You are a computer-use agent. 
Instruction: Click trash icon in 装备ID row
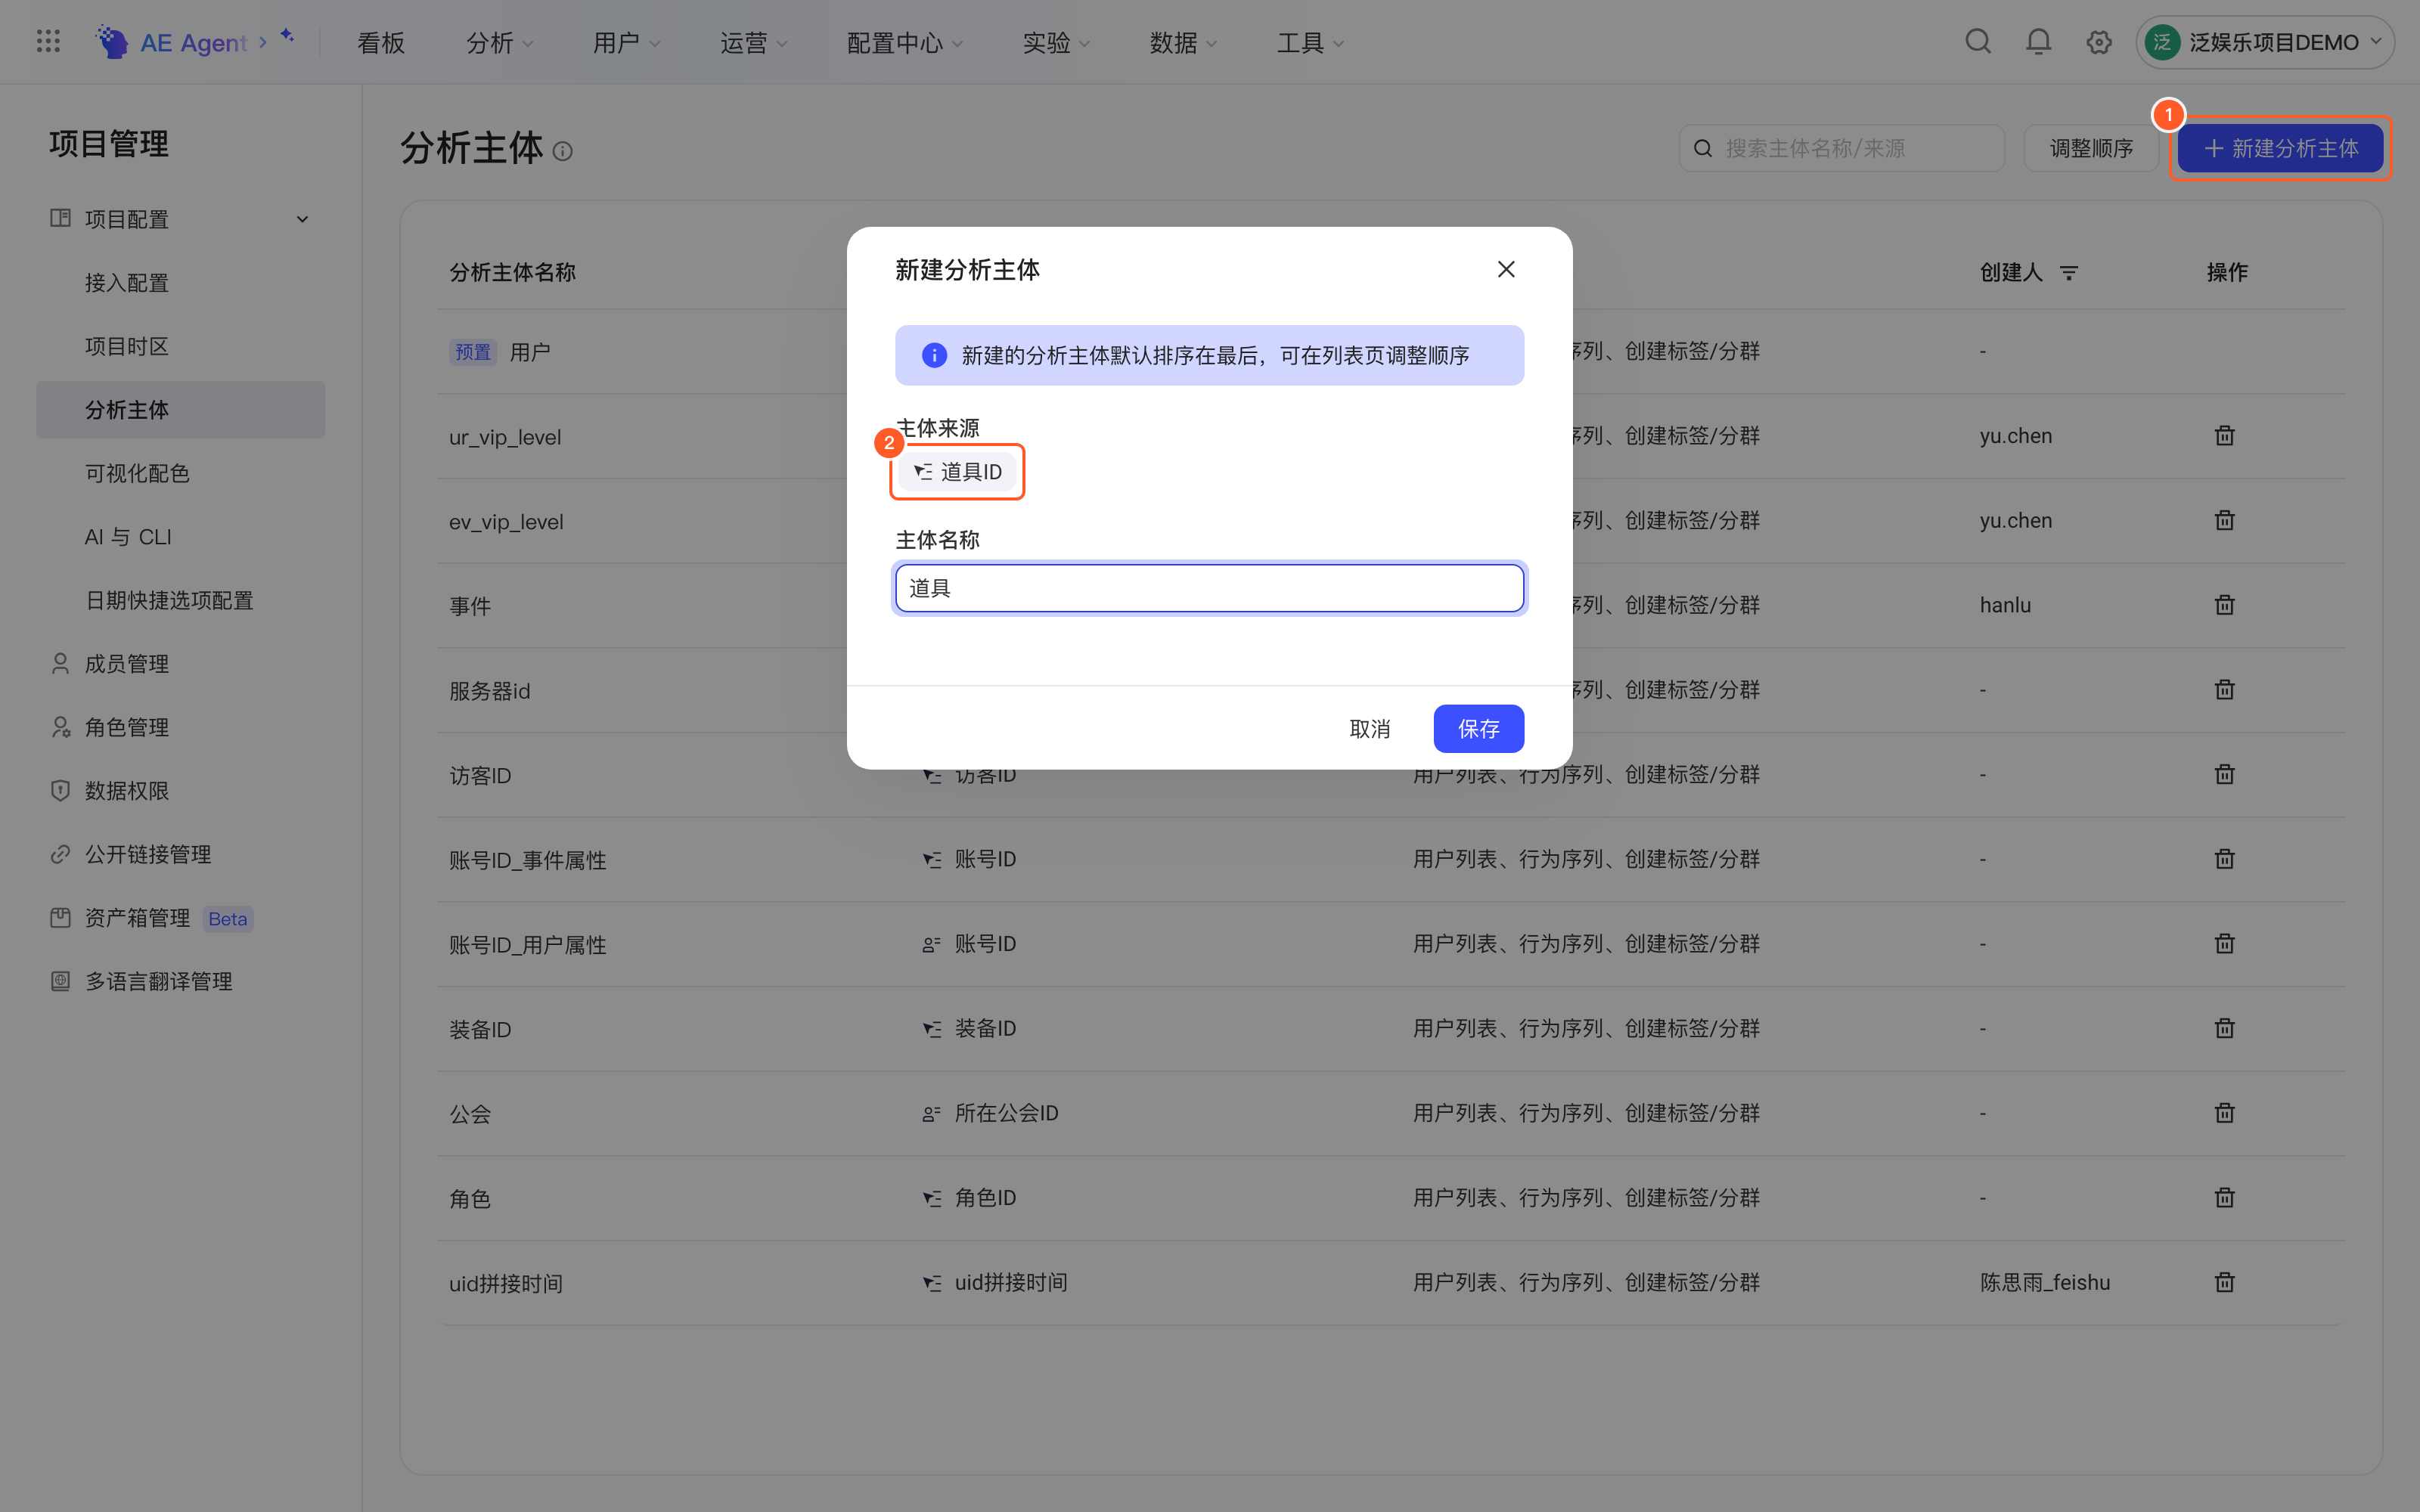tap(2224, 1028)
